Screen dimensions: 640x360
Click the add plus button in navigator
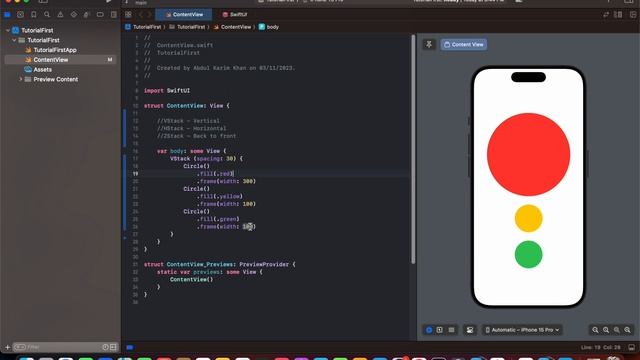coord(7,347)
